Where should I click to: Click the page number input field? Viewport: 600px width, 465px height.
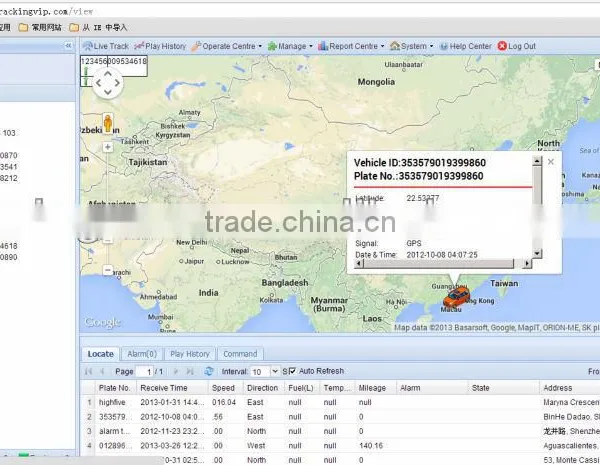145,371
